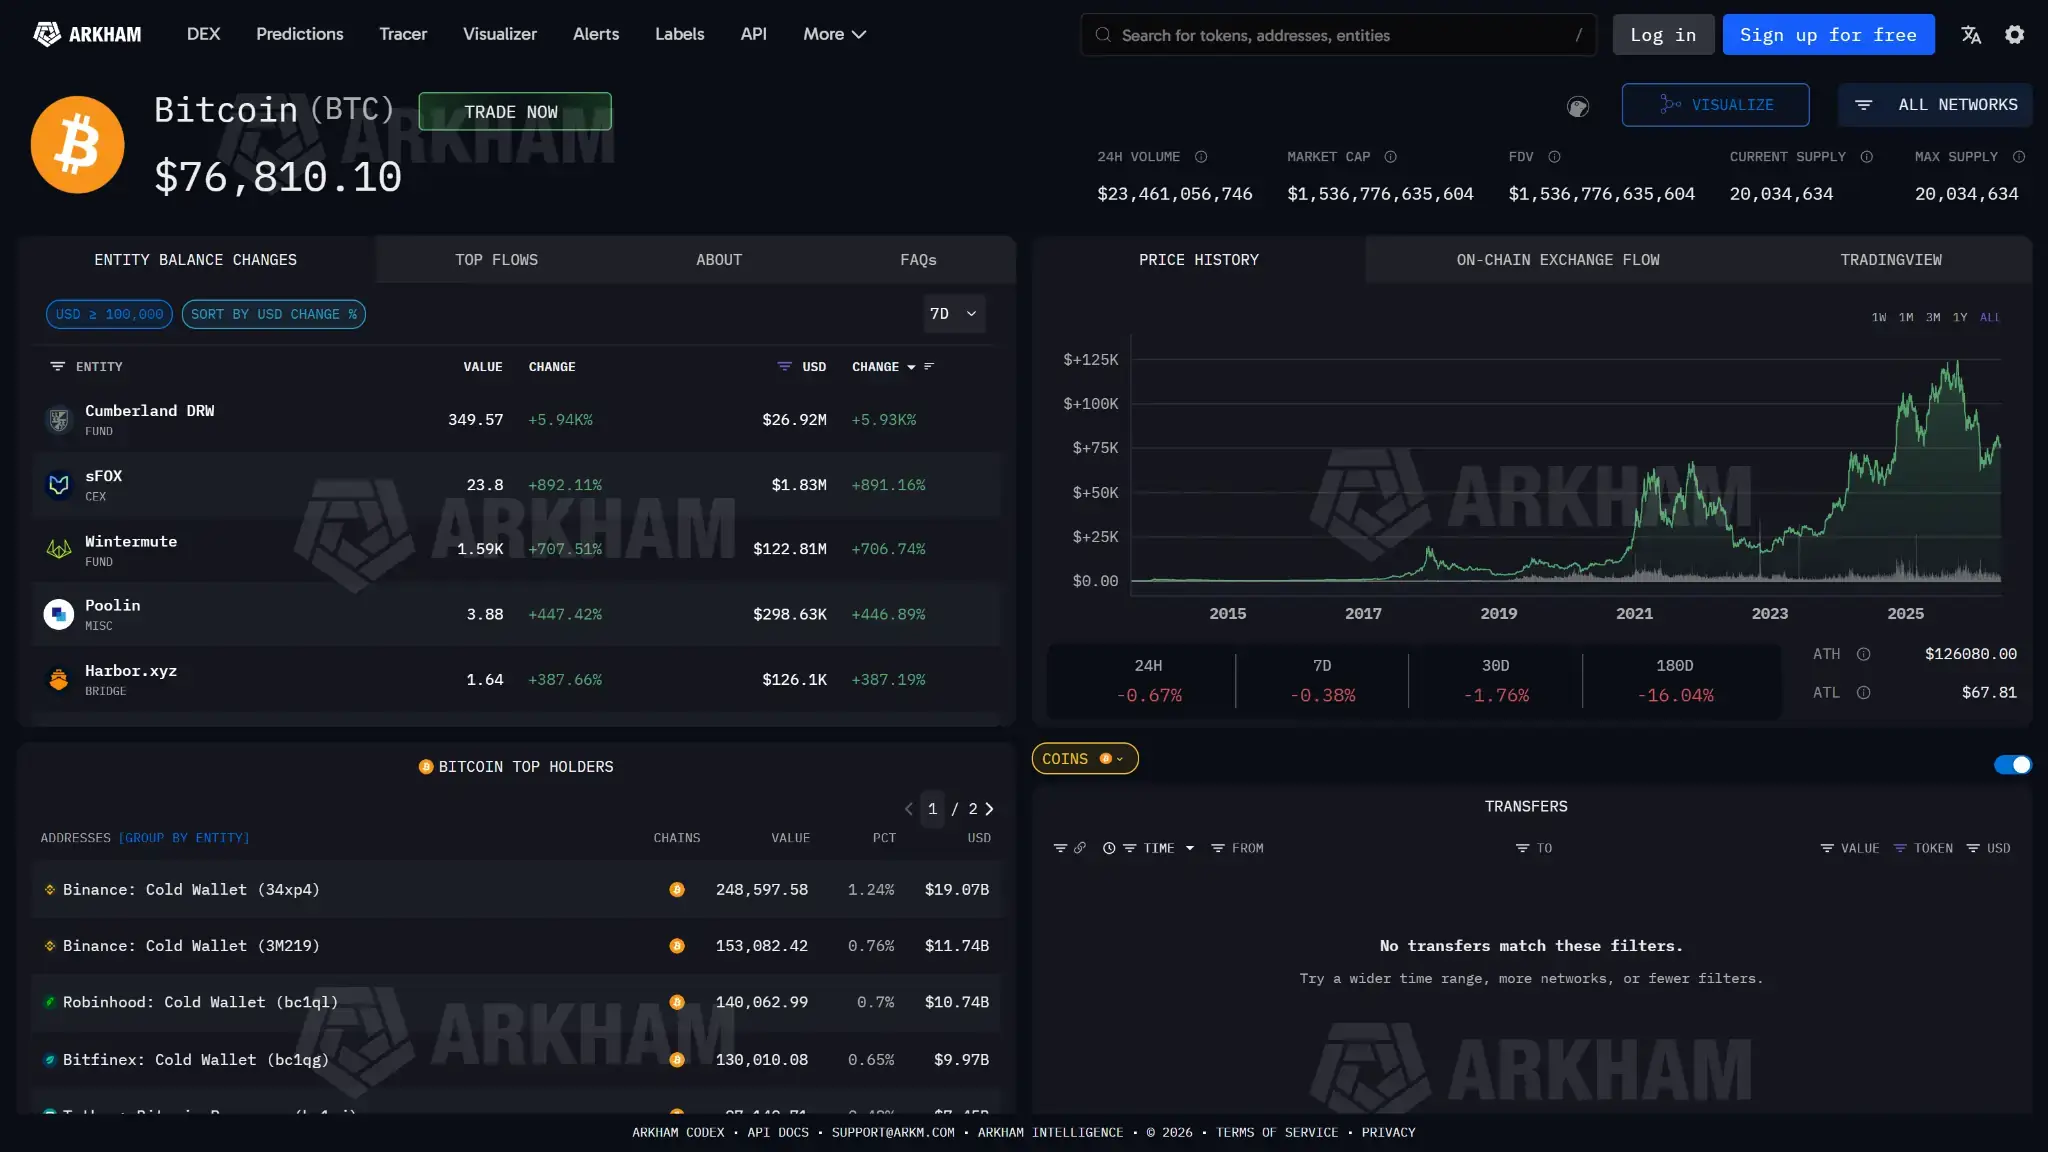The image size is (2048, 1152).
Task: Click the USD column filter icon in balance changes
Action: 784,367
